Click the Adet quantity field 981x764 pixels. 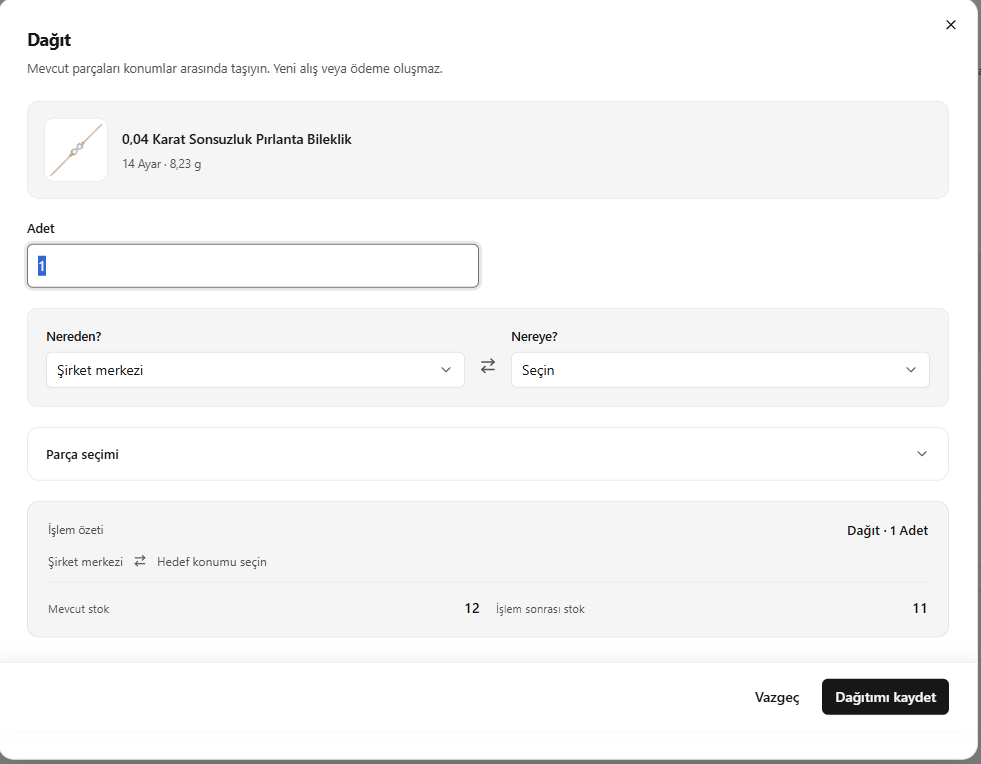click(253, 266)
